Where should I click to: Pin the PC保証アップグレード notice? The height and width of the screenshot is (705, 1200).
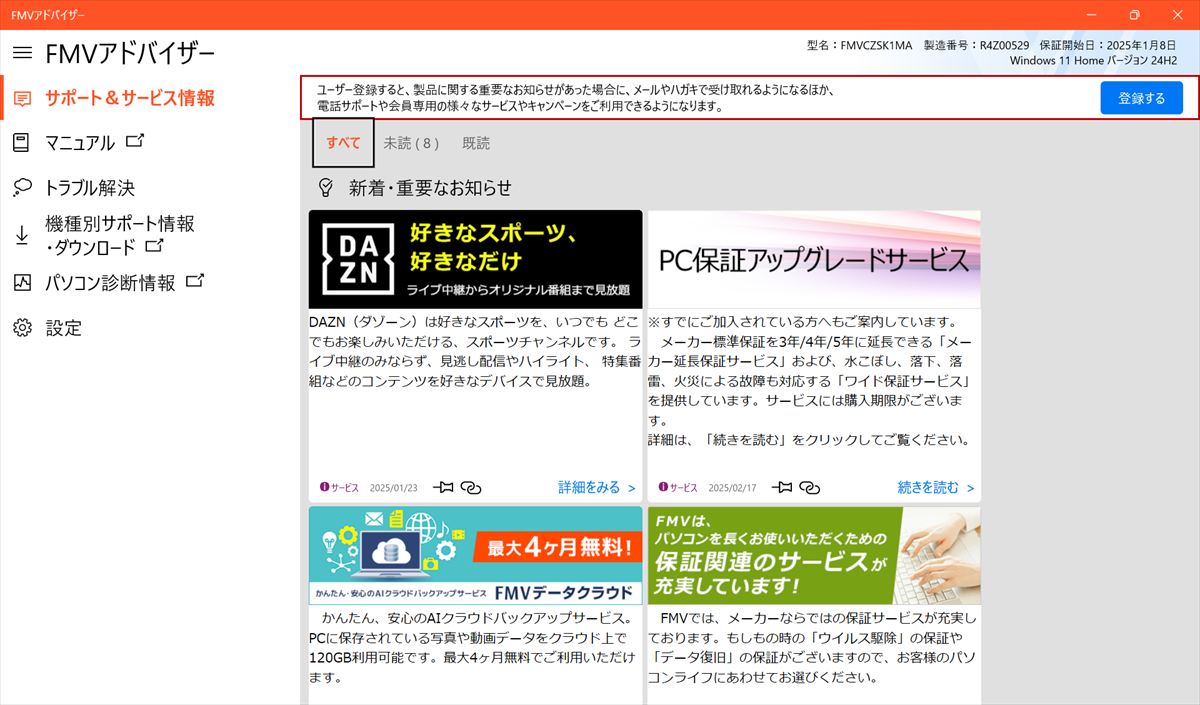coord(782,487)
